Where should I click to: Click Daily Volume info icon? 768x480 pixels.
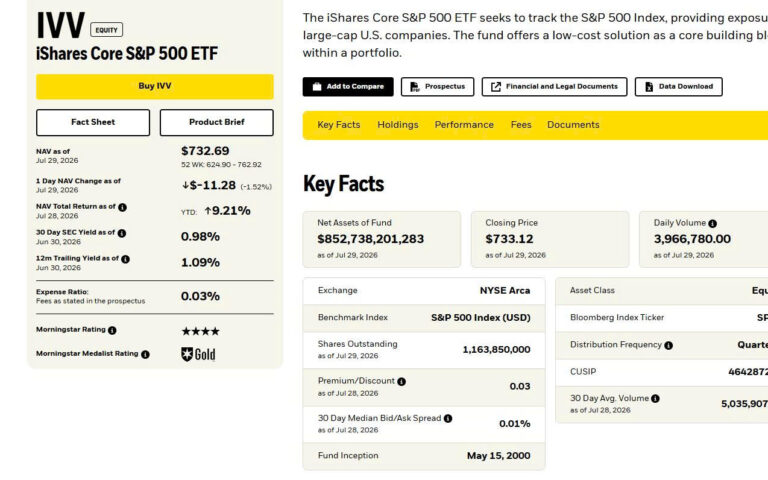[713, 223]
